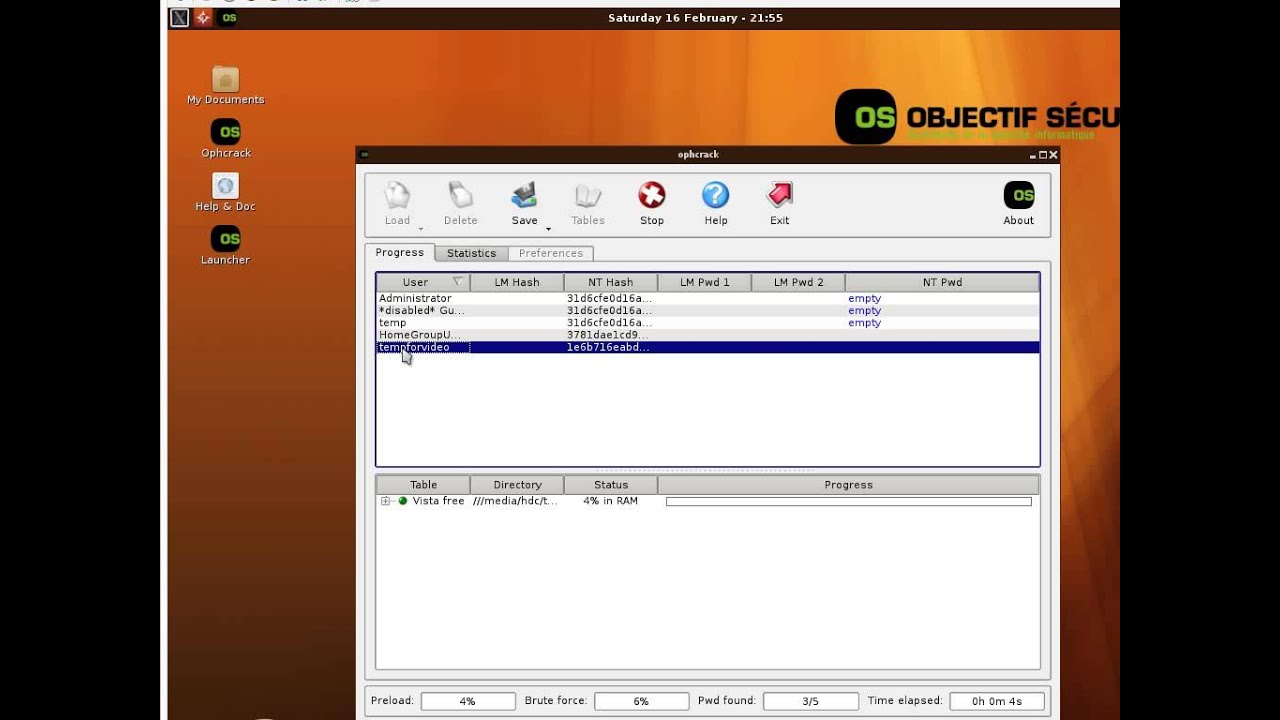The width and height of the screenshot is (1280, 720).
Task: Select the HomeGroupU... user row
Action: click(708, 335)
